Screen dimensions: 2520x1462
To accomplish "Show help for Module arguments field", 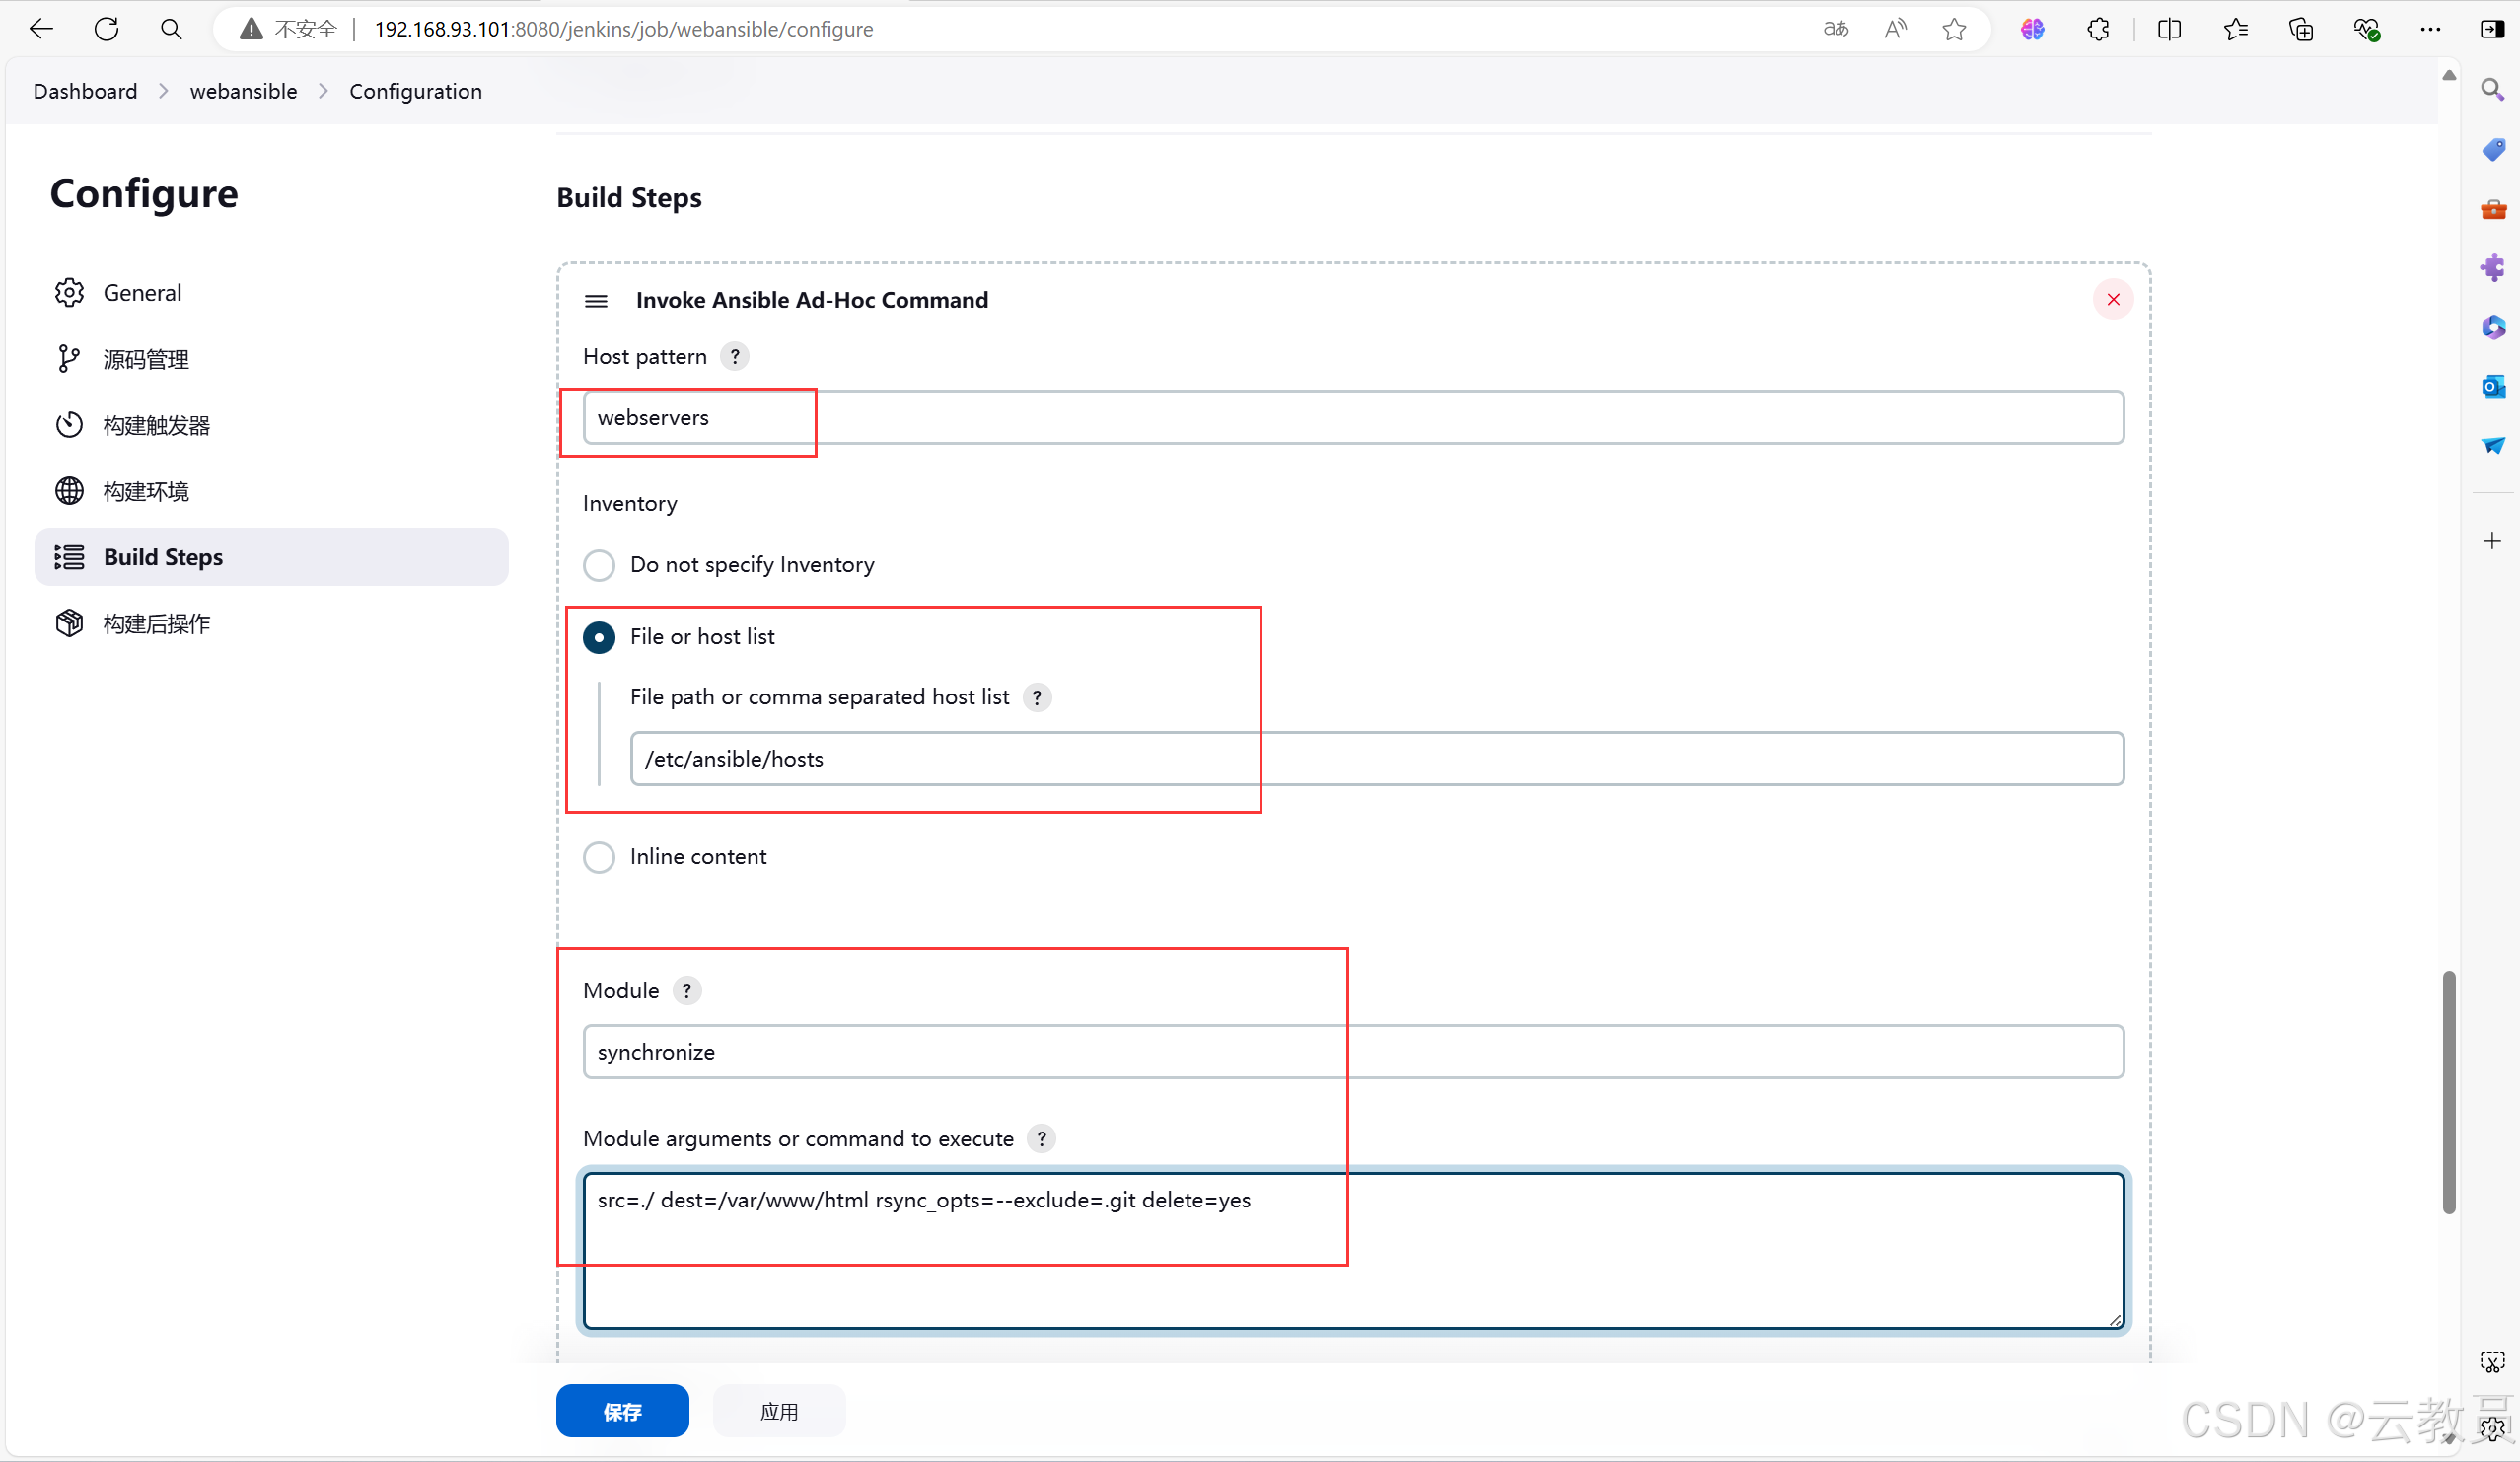I will [x=1041, y=1139].
